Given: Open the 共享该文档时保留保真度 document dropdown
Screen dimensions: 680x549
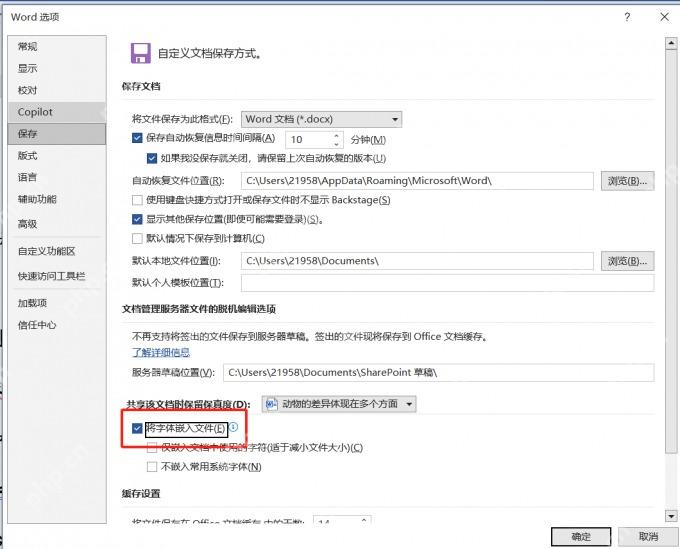Looking at the screenshot, I should click(339, 404).
